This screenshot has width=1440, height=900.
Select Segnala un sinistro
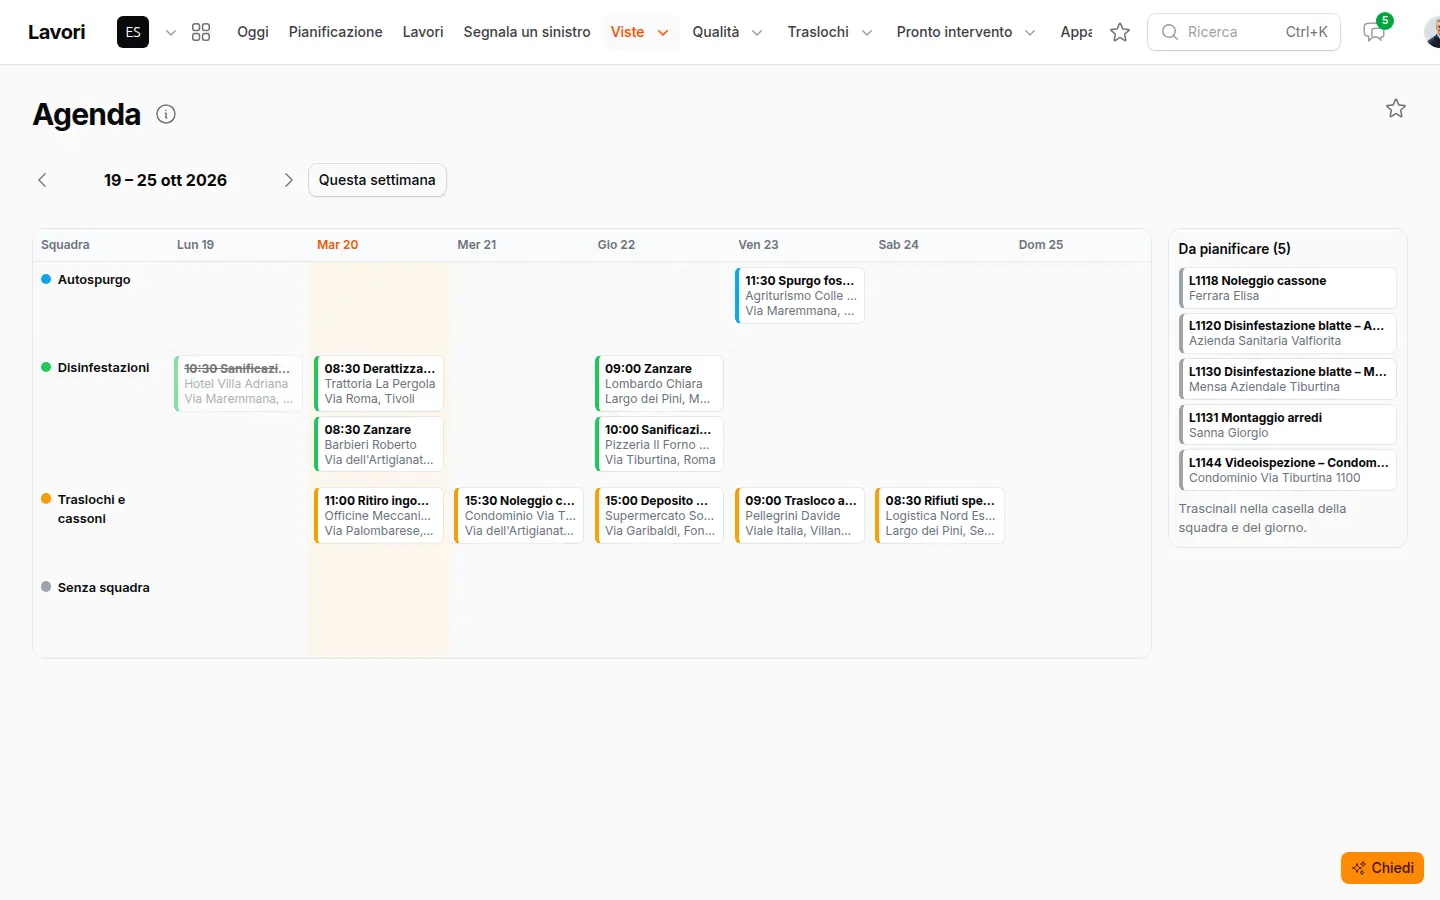point(527,32)
